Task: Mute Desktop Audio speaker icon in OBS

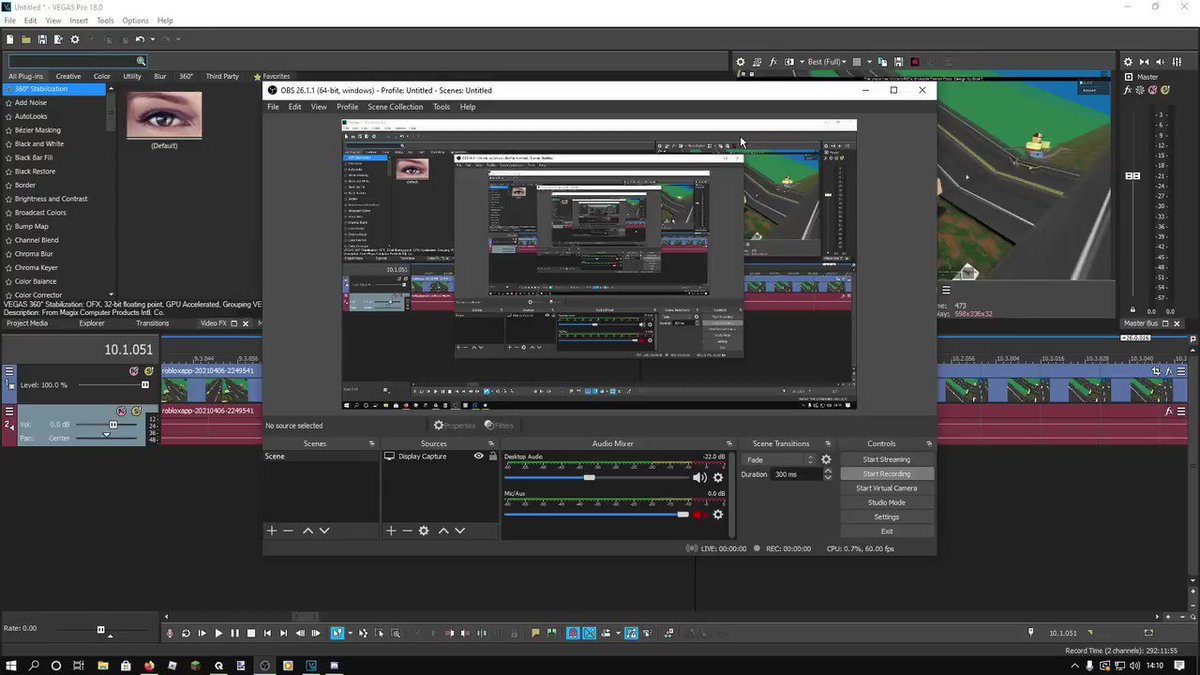Action: tap(699, 478)
